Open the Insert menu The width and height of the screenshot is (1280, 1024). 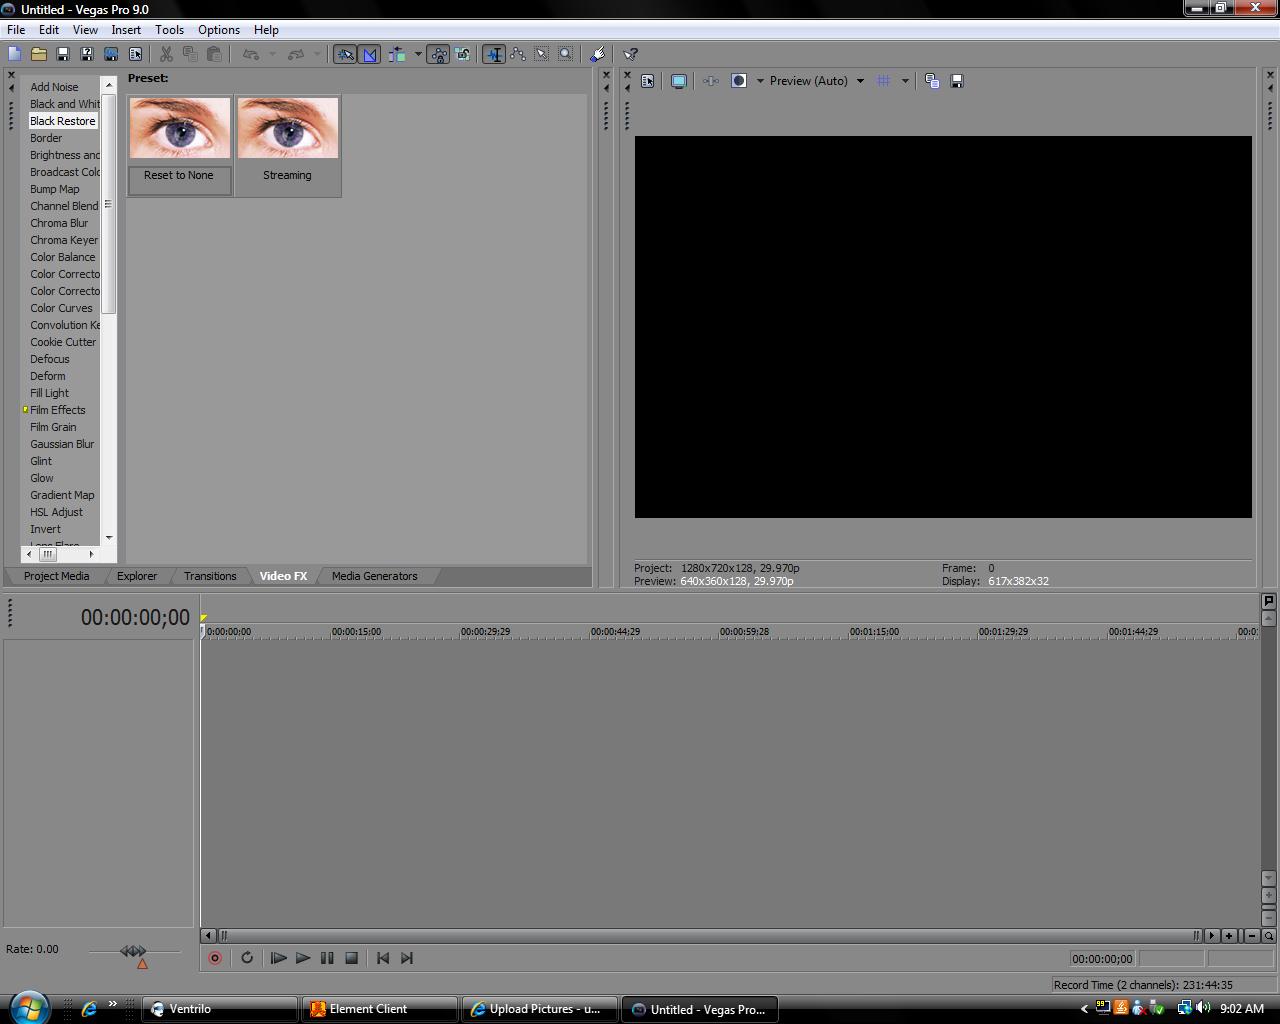(126, 30)
